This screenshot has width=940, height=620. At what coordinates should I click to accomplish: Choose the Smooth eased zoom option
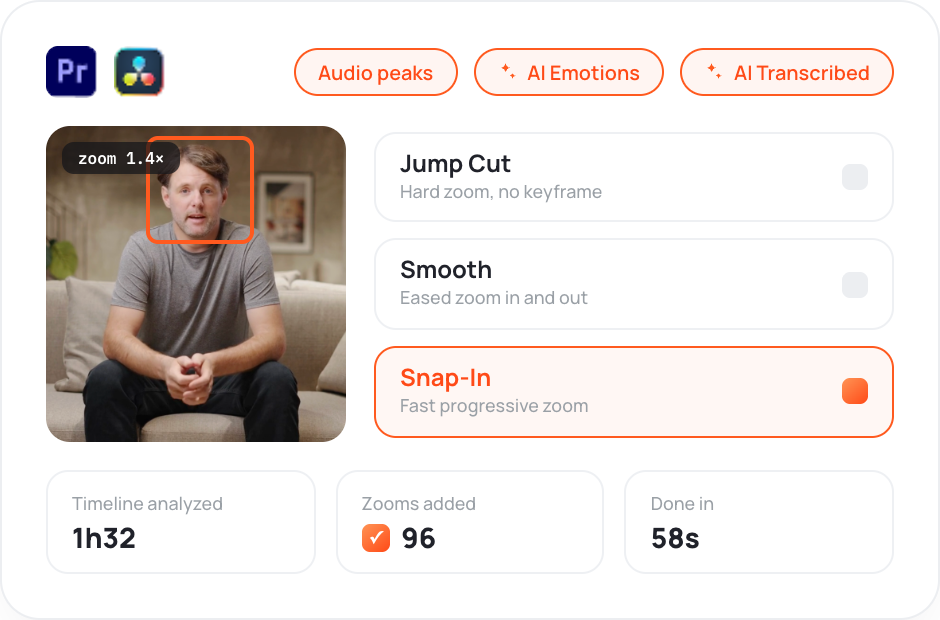(x=634, y=284)
